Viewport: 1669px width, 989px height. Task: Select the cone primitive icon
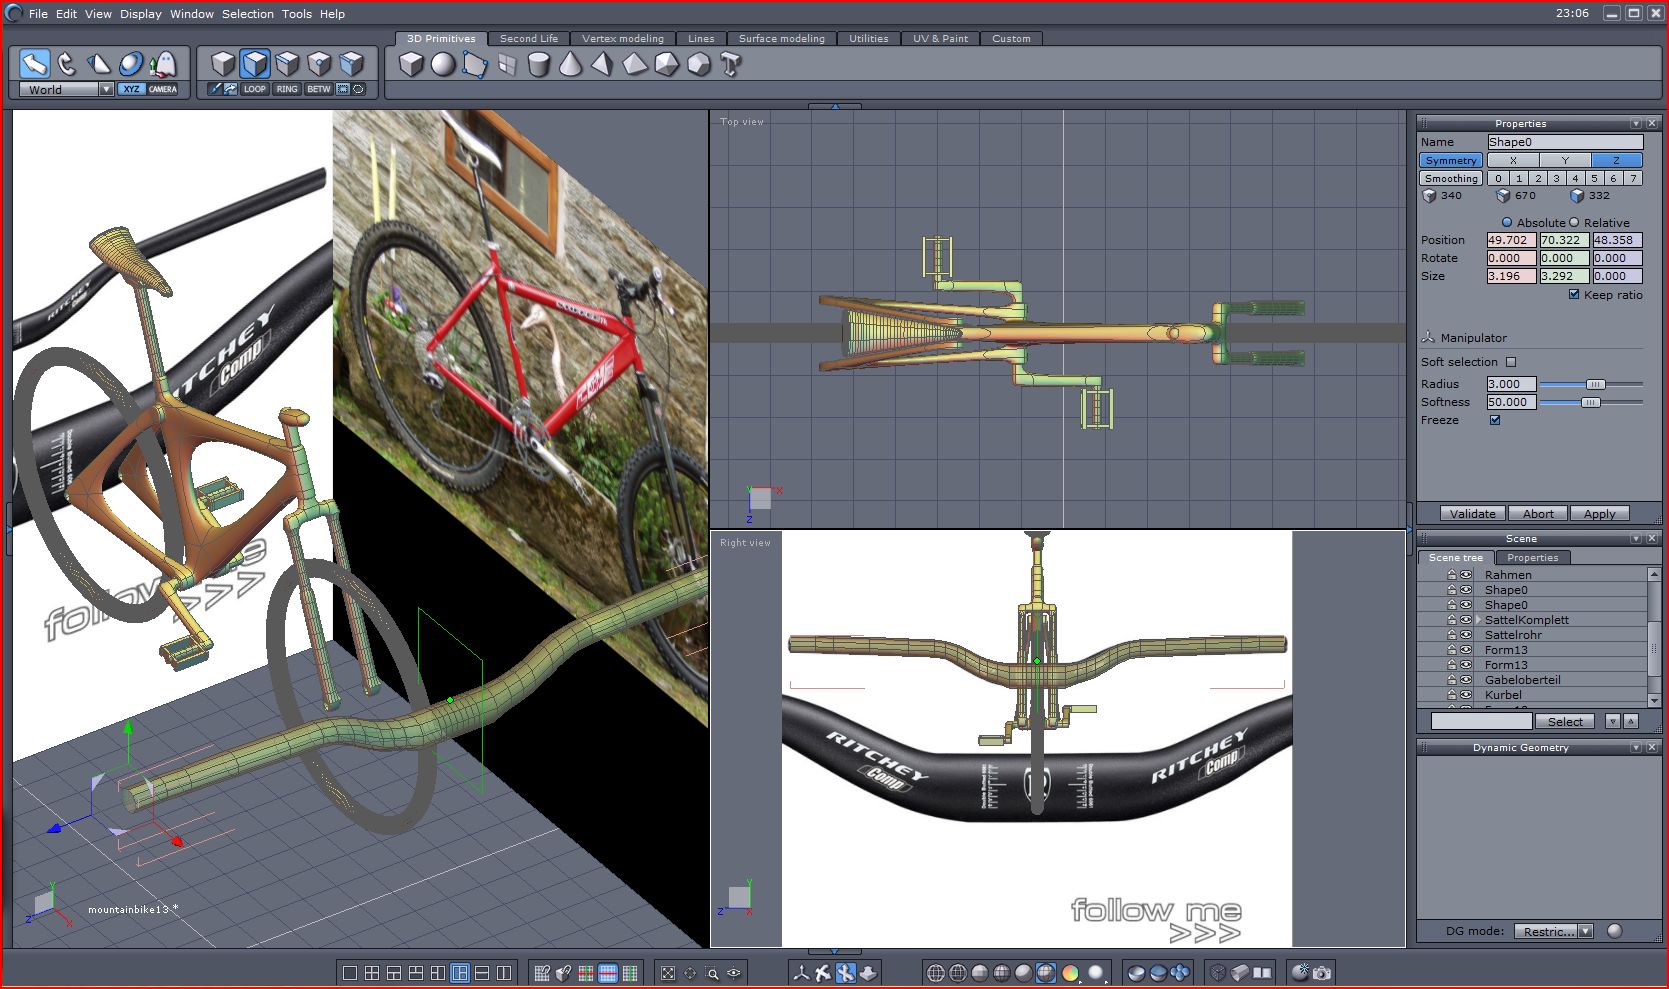tap(570, 65)
